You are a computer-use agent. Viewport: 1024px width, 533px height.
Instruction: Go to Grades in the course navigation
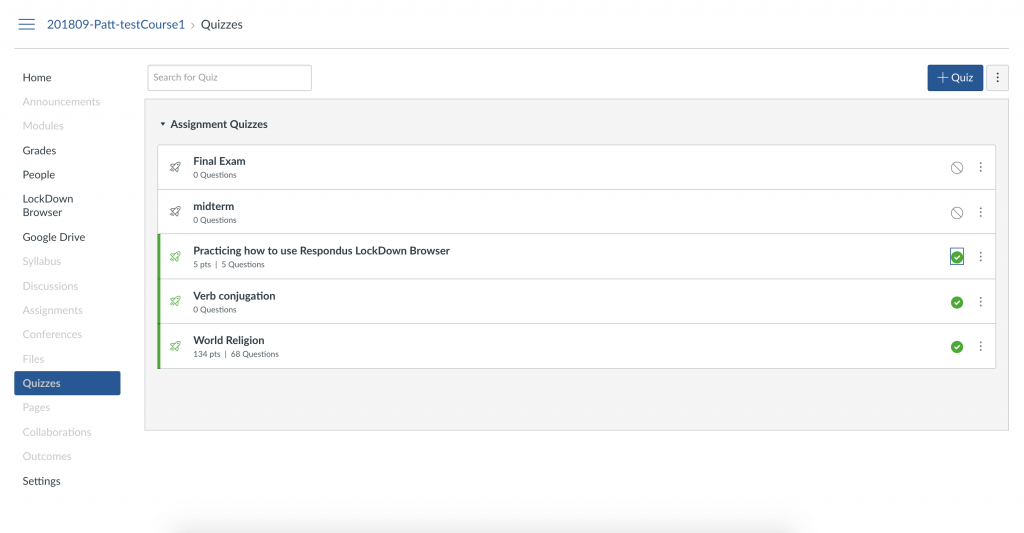click(x=39, y=150)
